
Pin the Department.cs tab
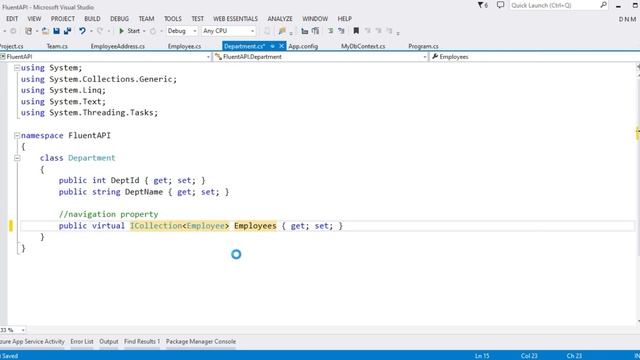tap(272, 46)
